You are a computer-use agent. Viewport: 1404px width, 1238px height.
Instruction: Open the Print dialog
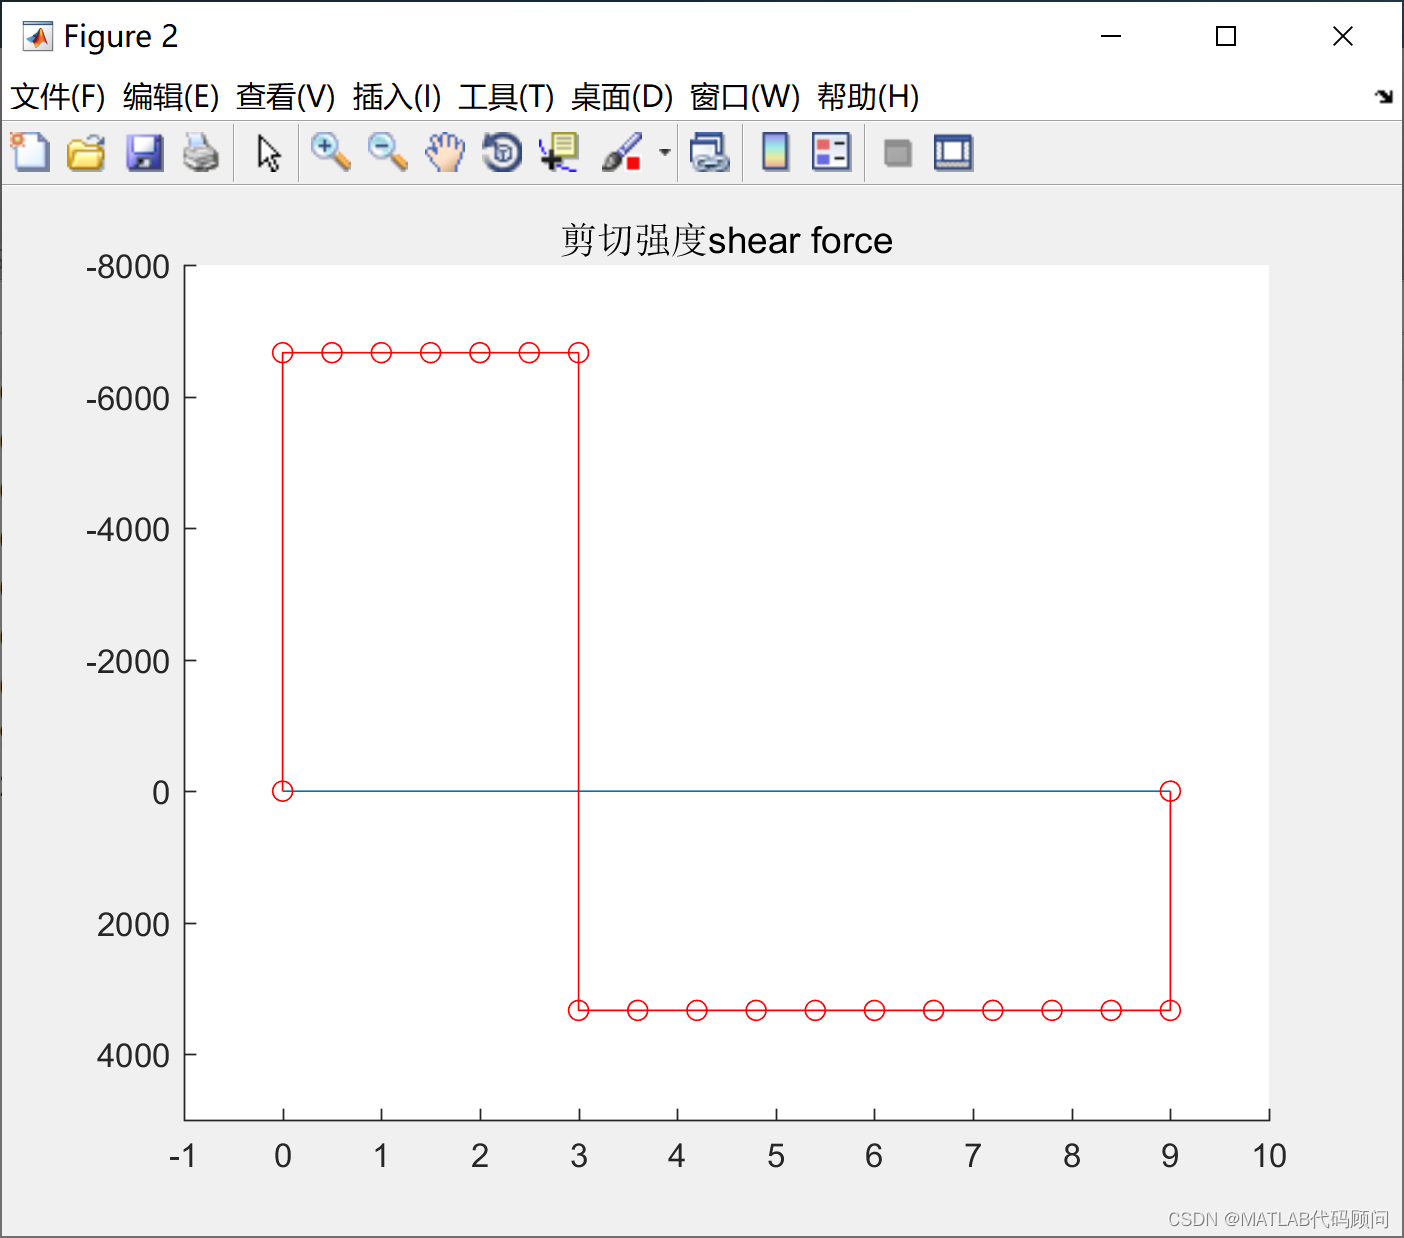click(x=202, y=152)
